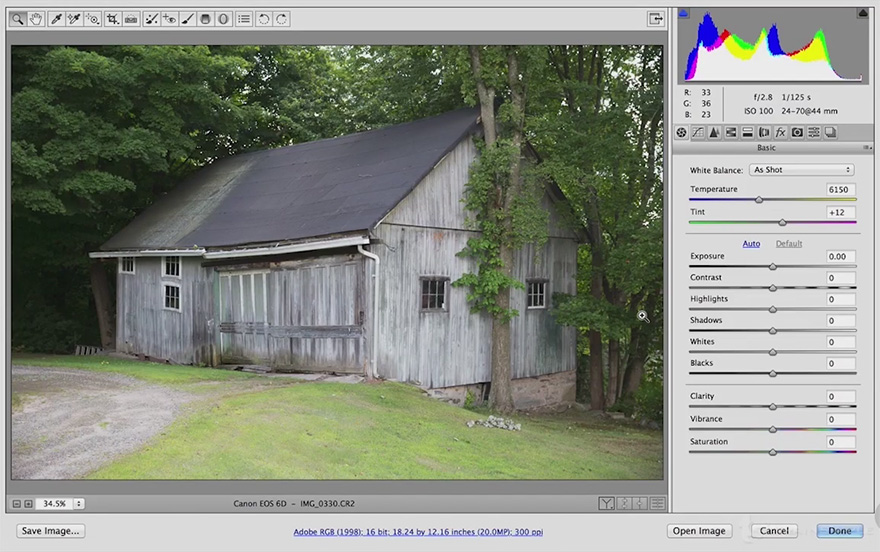
Task: Switch to the Detail panel tab
Action: 714,132
